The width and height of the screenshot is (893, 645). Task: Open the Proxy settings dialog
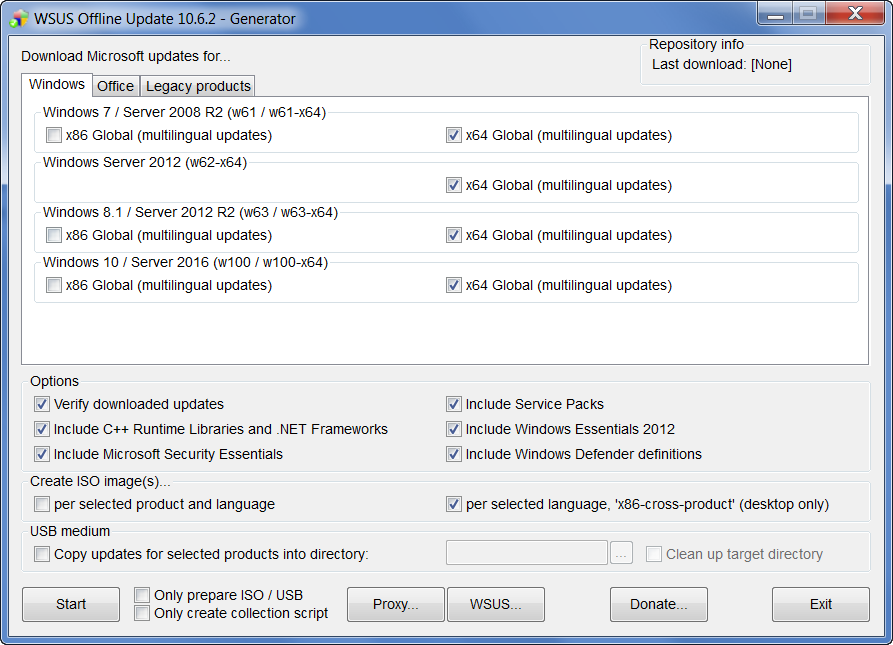point(395,604)
